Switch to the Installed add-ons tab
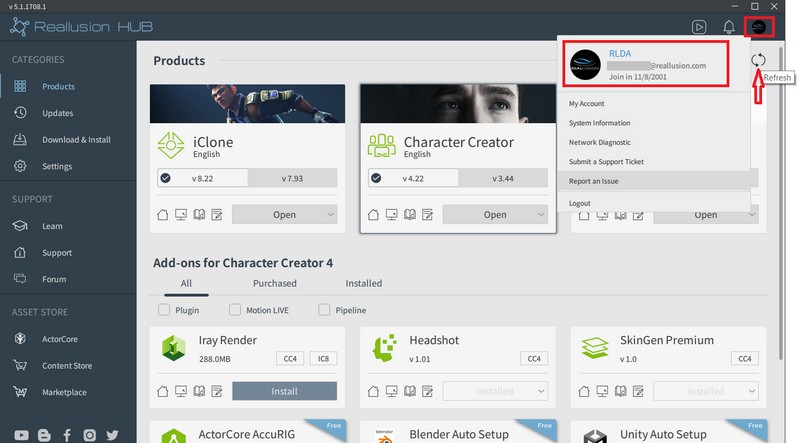 click(x=363, y=283)
